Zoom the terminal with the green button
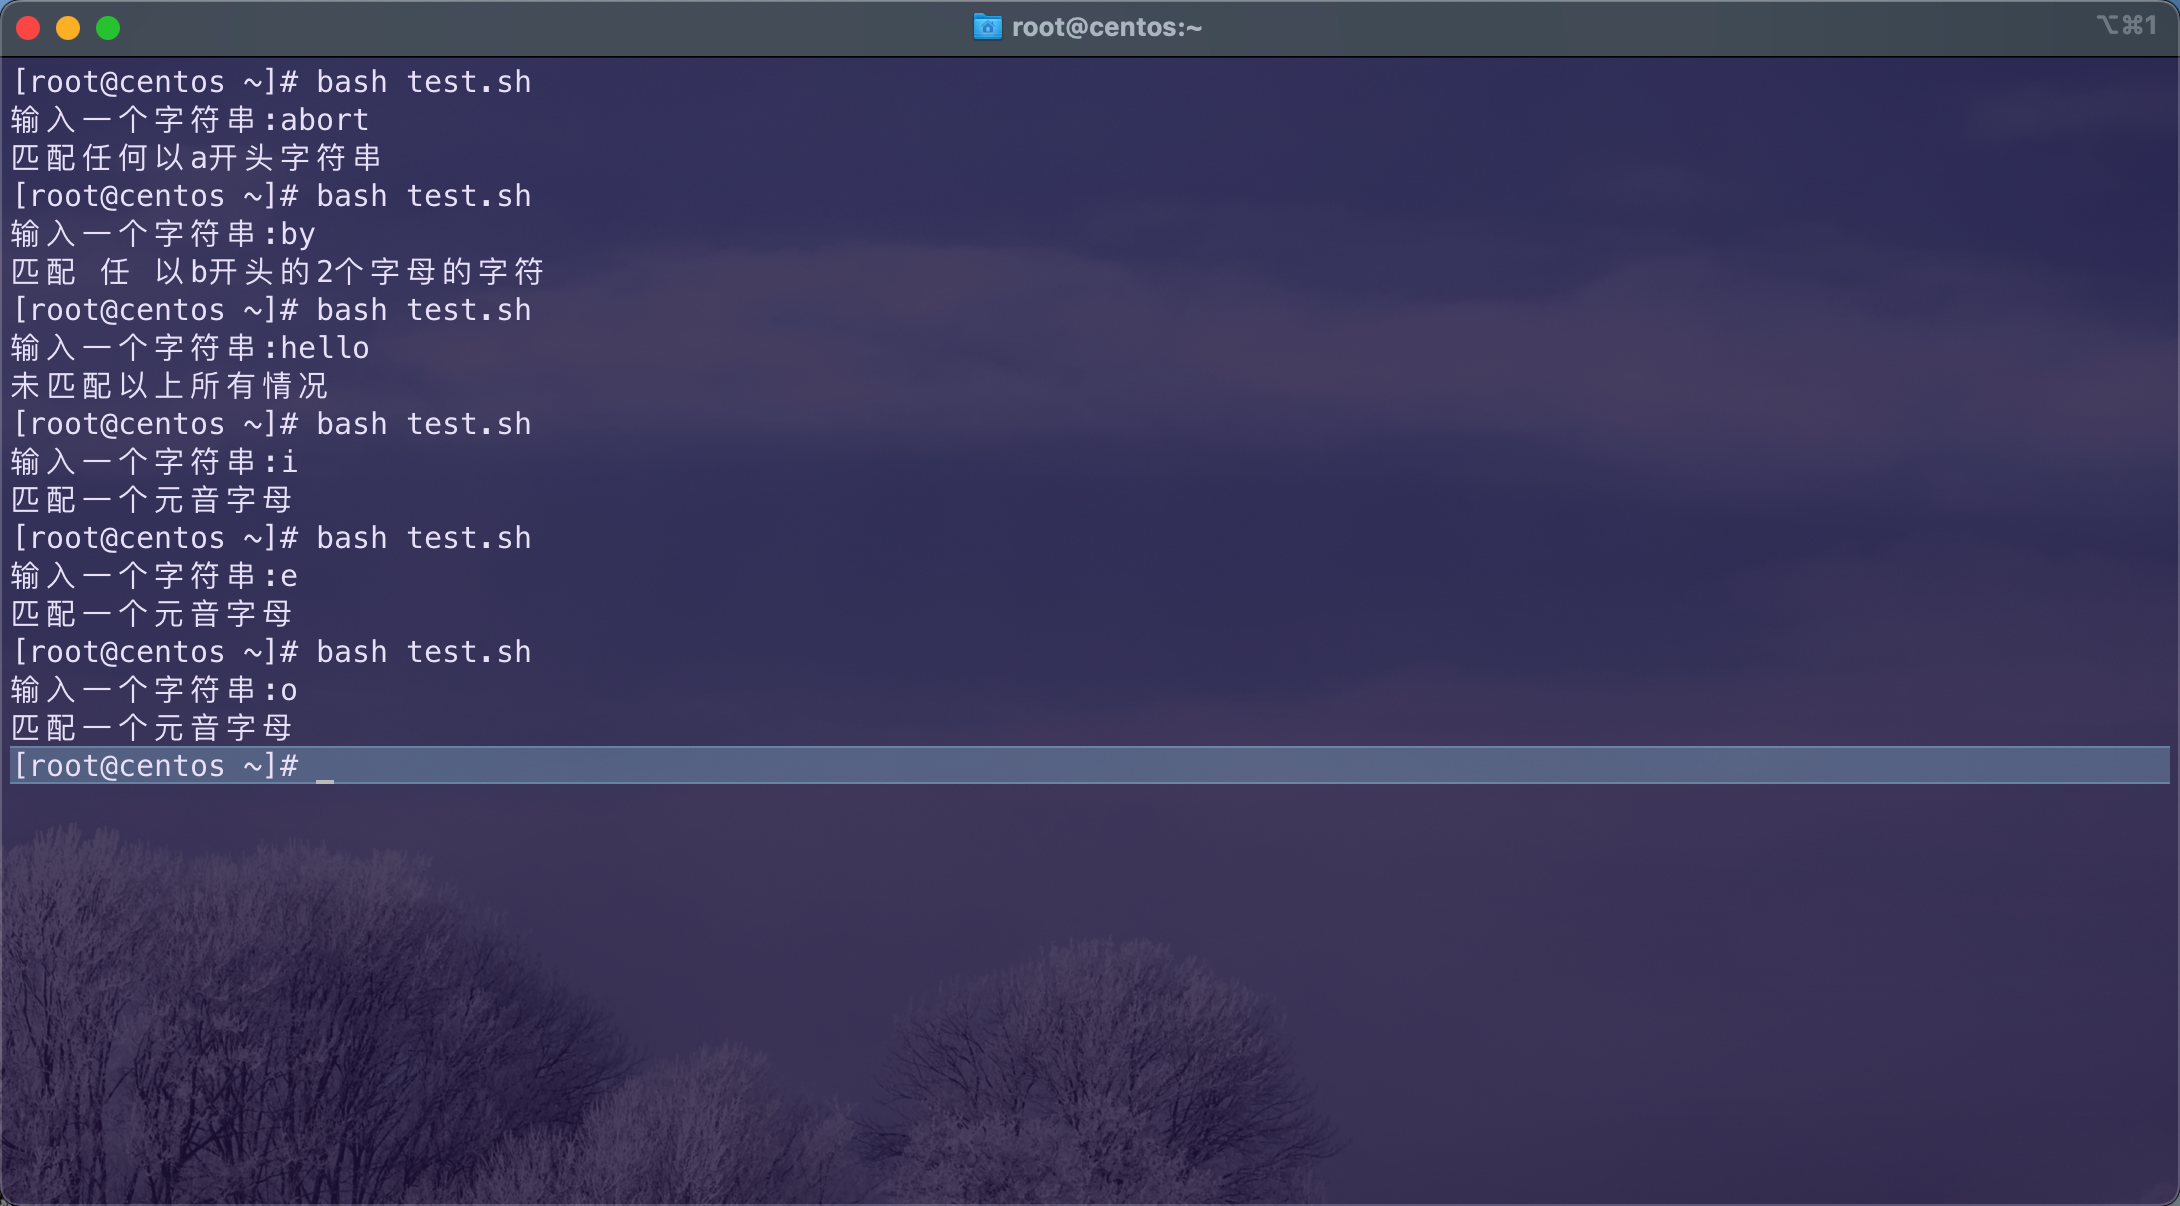The width and height of the screenshot is (2180, 1206). [108, 28]
